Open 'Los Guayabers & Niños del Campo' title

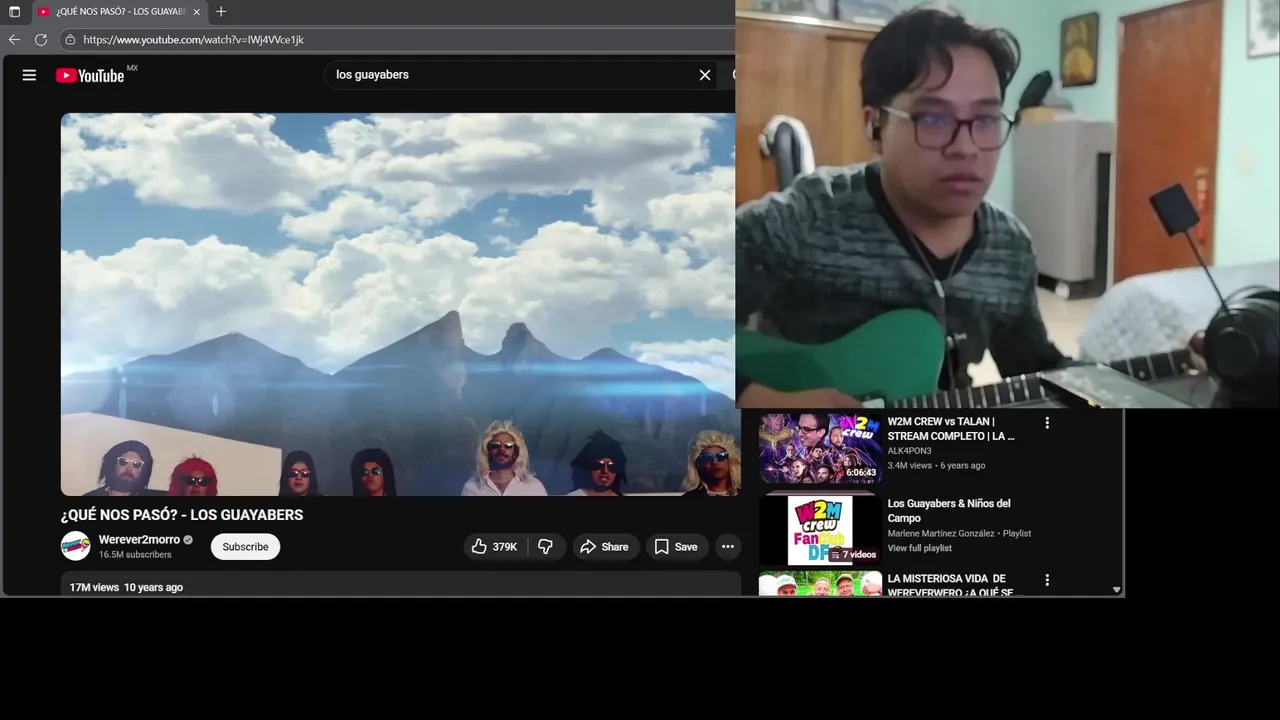click(x=949, y=510)
